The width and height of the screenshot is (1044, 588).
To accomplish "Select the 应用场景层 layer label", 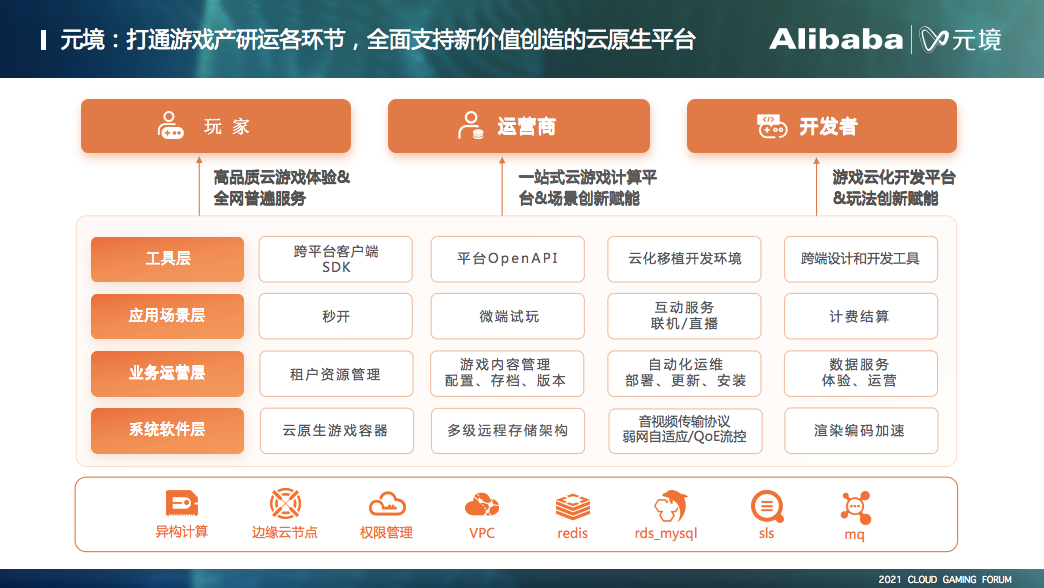I will tap(167, 316).
